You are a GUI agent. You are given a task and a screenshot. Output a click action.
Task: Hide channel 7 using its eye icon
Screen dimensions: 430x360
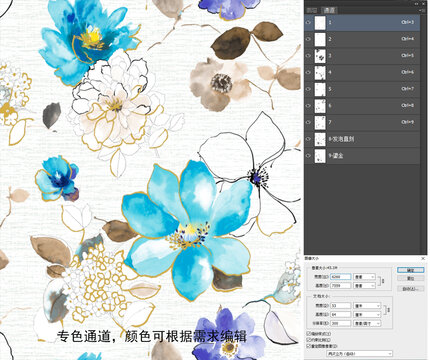pyautogui.click(x=308, y=122)
